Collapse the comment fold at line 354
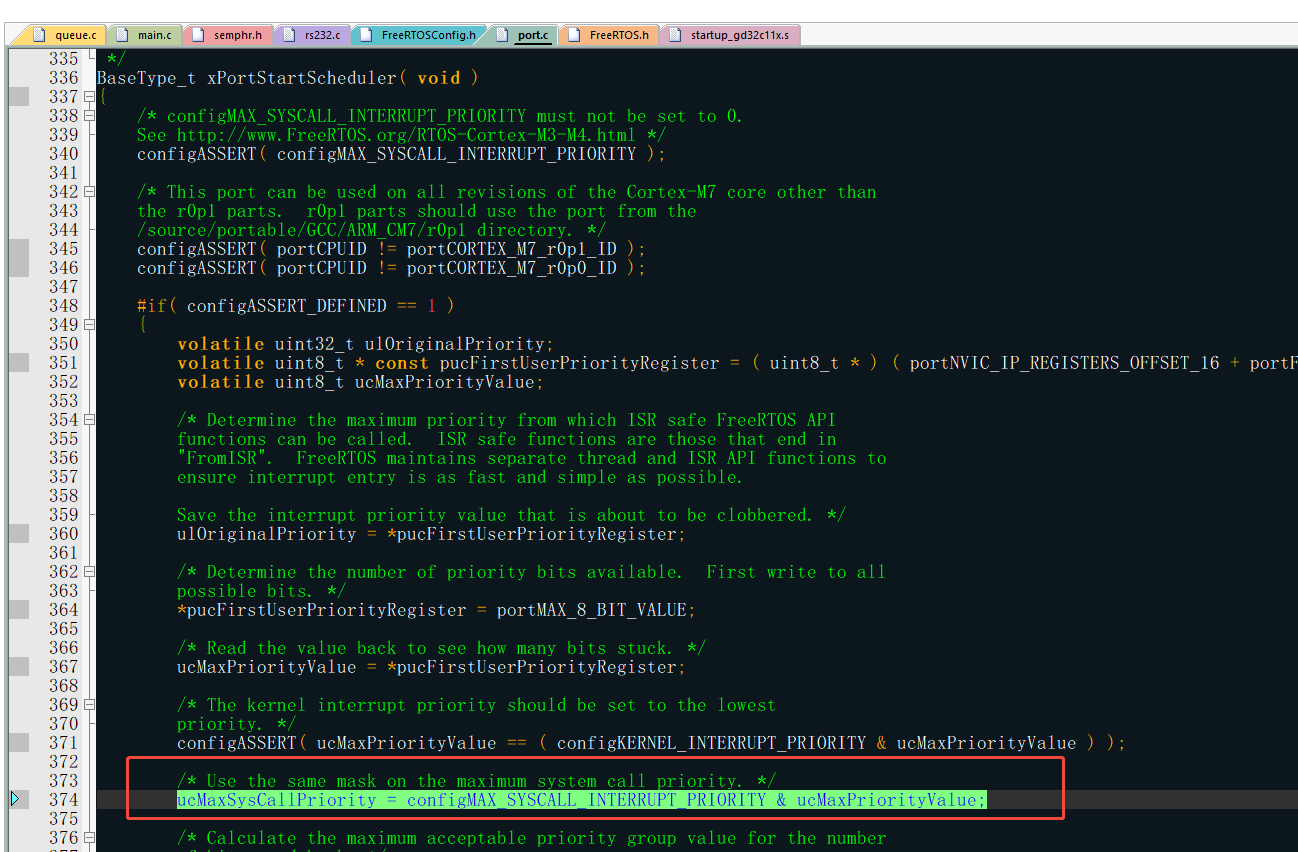Screen dimensions: 1298x852 click(x=89, y=420)
